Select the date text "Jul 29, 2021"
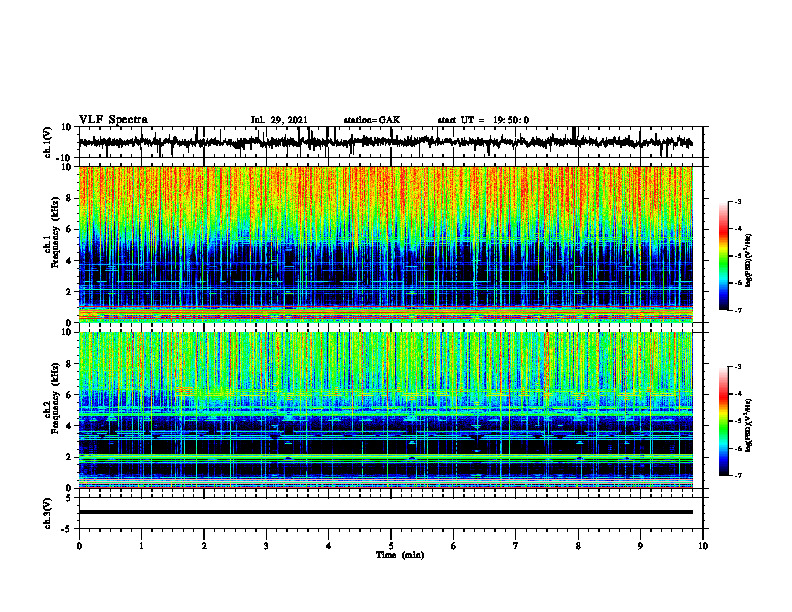The width and height of the screenshot is (792, 612). 279,120
